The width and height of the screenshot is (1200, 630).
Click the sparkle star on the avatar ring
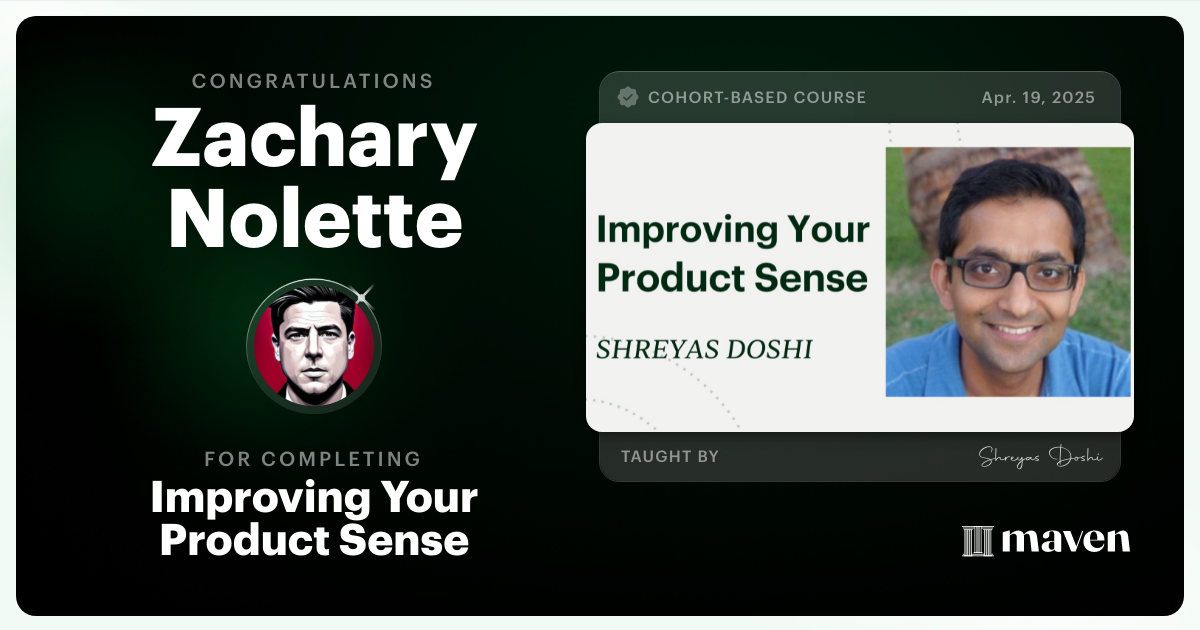363,294
